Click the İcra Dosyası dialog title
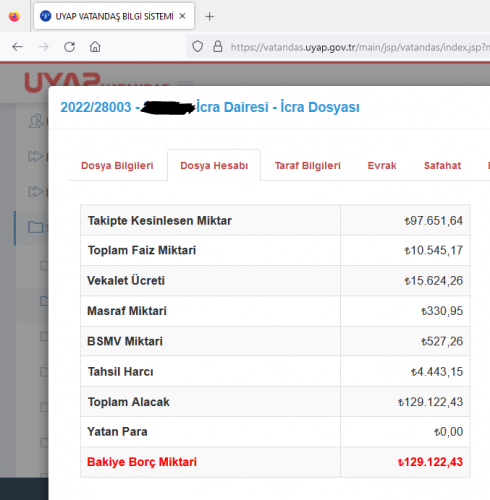Image resolution: width=490 pixels, height=500 pixels. click(x=210, y=107)
